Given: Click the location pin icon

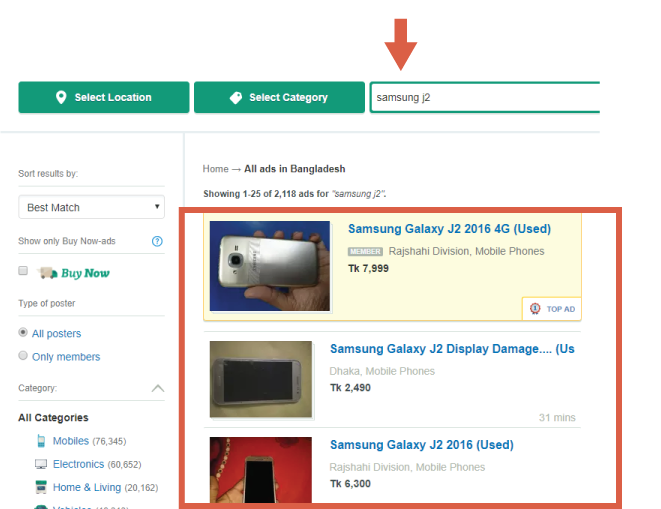Looking at the screenshot, I should (61, 97).
